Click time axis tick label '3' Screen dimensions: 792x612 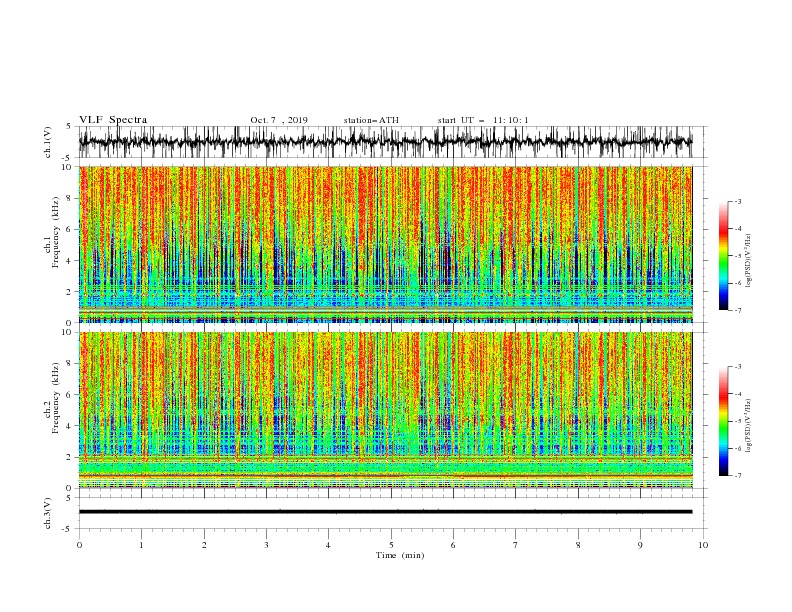point(266,545)
